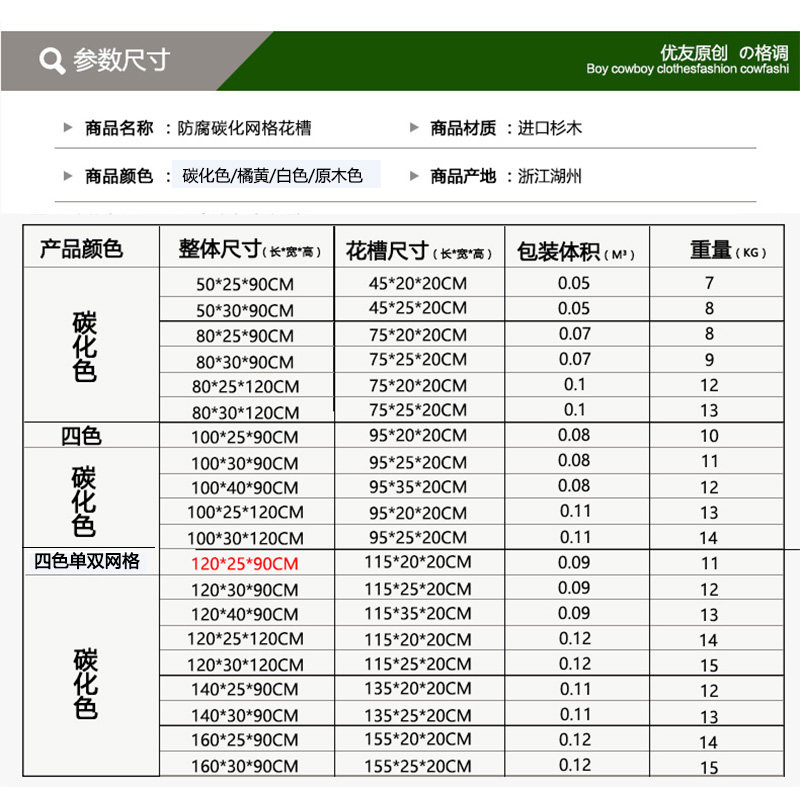The height and width of the screenshot is (800, 800).
Task: Click the 花槽尺寸 column header
Action: (x=419, y=251)
